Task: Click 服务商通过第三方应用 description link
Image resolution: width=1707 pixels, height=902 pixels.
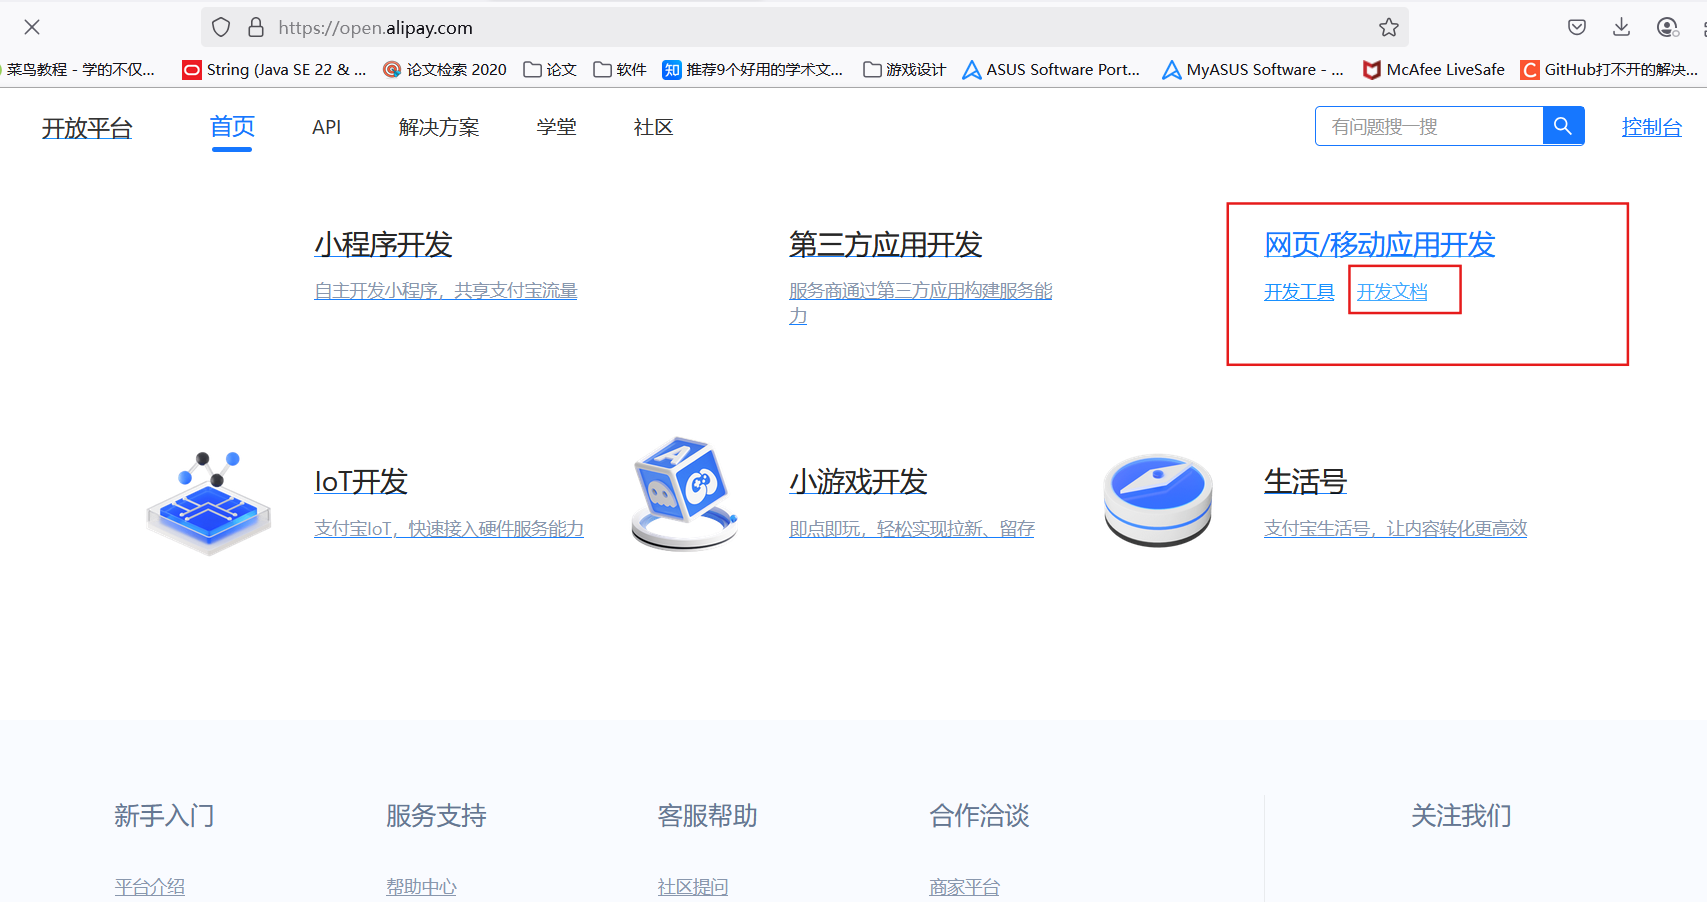Action: (x=921, y=303)
